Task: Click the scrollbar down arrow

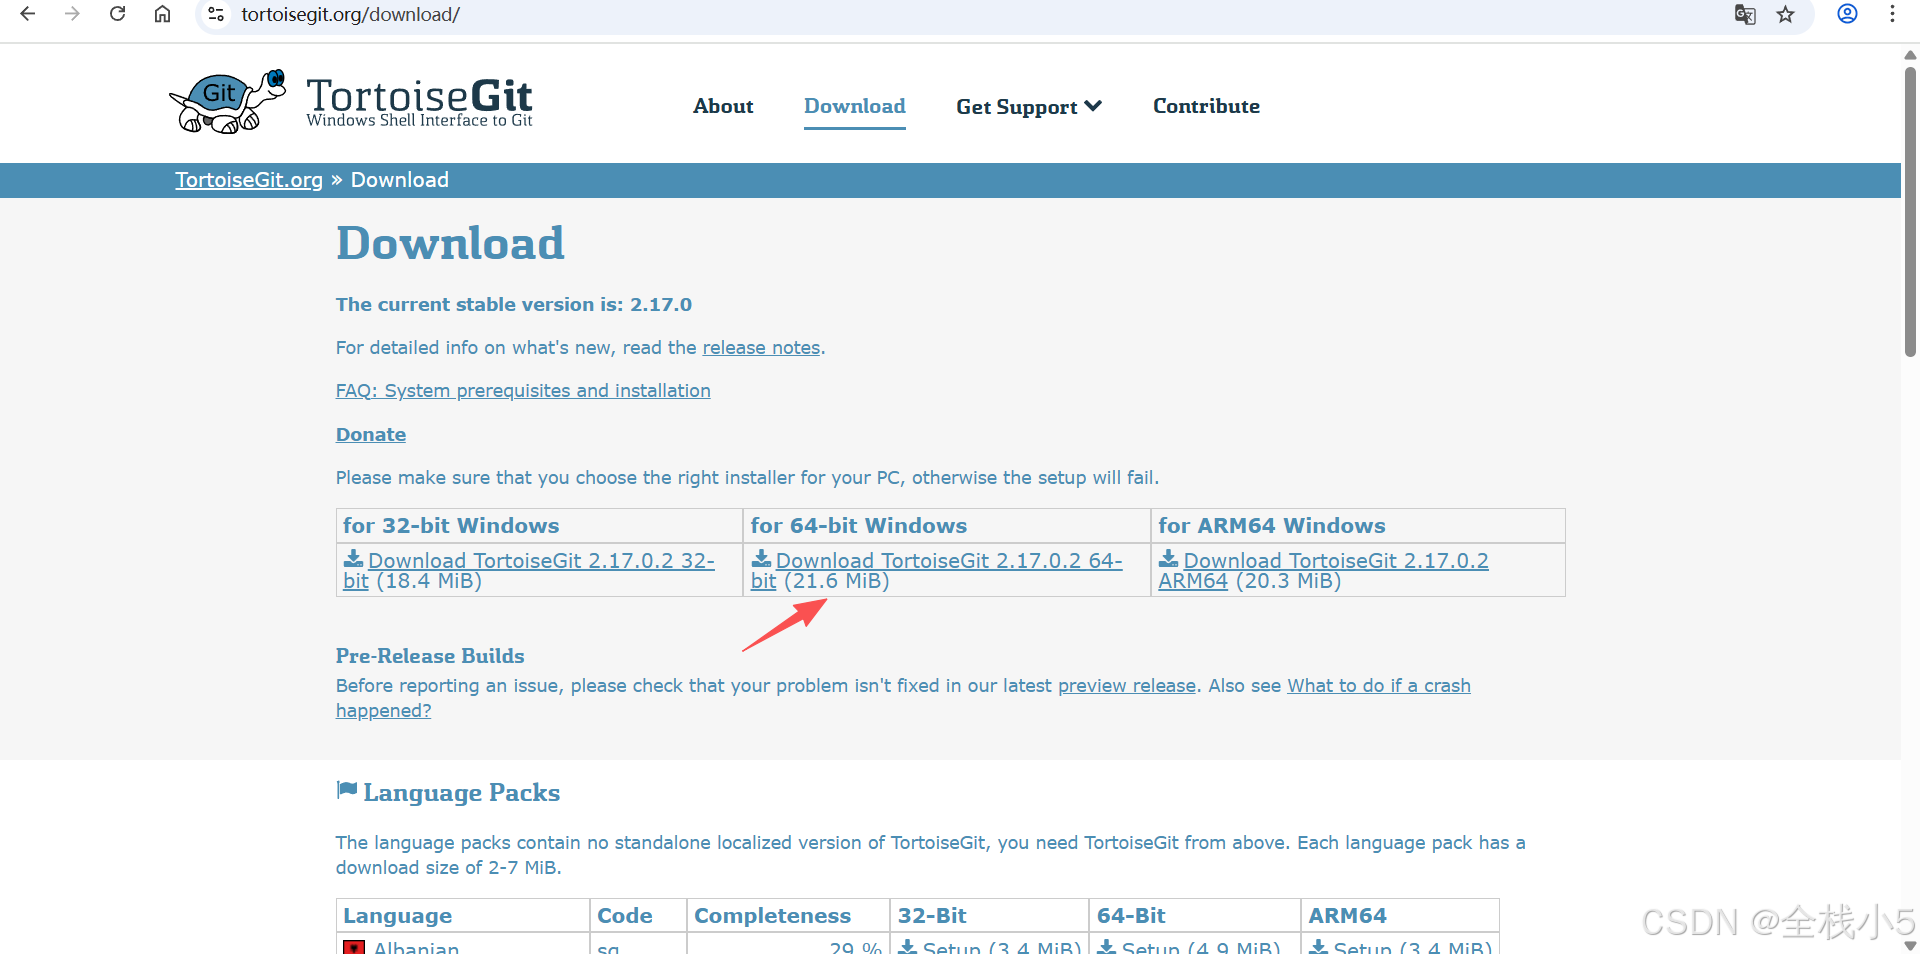Action: pyautogui.click(x=1910, y=946)
